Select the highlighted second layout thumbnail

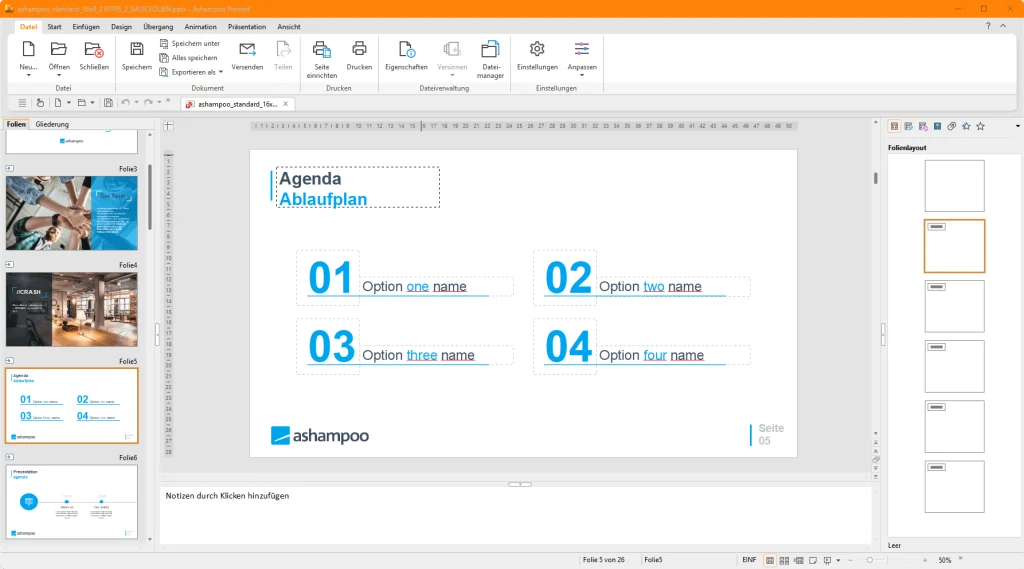[x=954, y=246]
